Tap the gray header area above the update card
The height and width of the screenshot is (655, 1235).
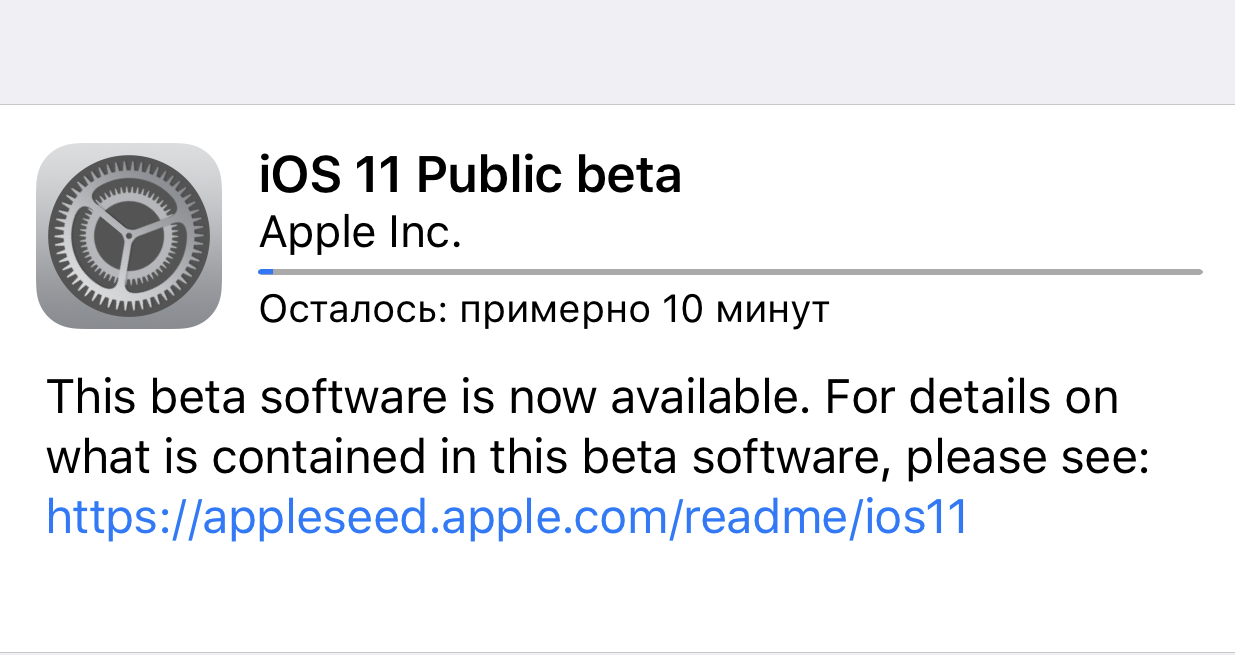(x=617, y=50)
